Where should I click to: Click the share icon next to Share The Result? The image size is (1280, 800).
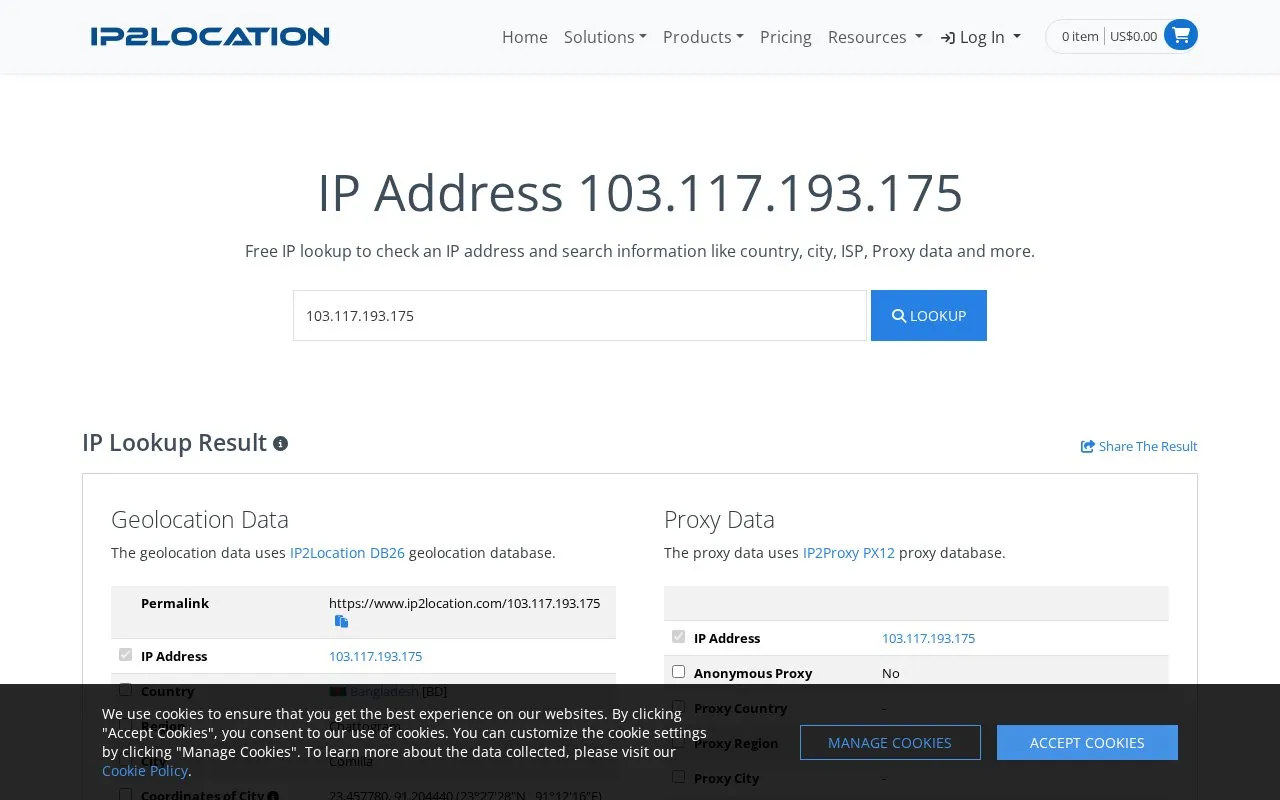(x=1088, y=446)
